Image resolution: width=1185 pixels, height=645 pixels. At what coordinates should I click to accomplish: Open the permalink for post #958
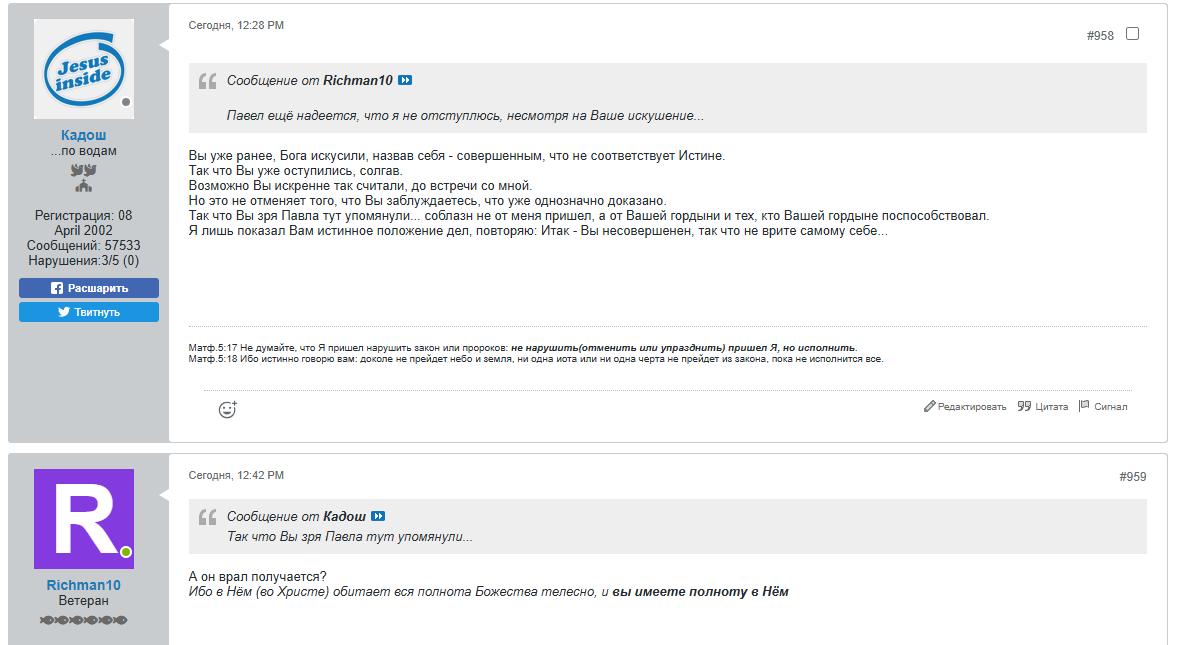pyautogui.click(x=1100, y=36)
